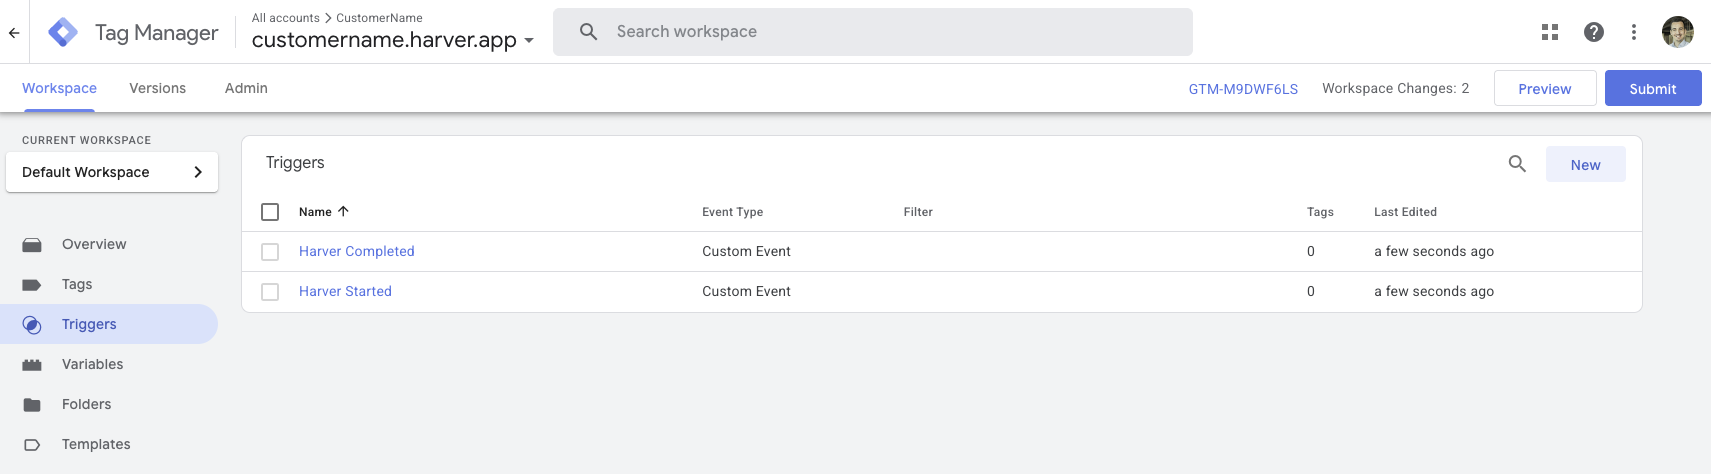Screen dimensions: 1711x474
Task: Open the three-dot more options menu
Action: click(1634, 32)
